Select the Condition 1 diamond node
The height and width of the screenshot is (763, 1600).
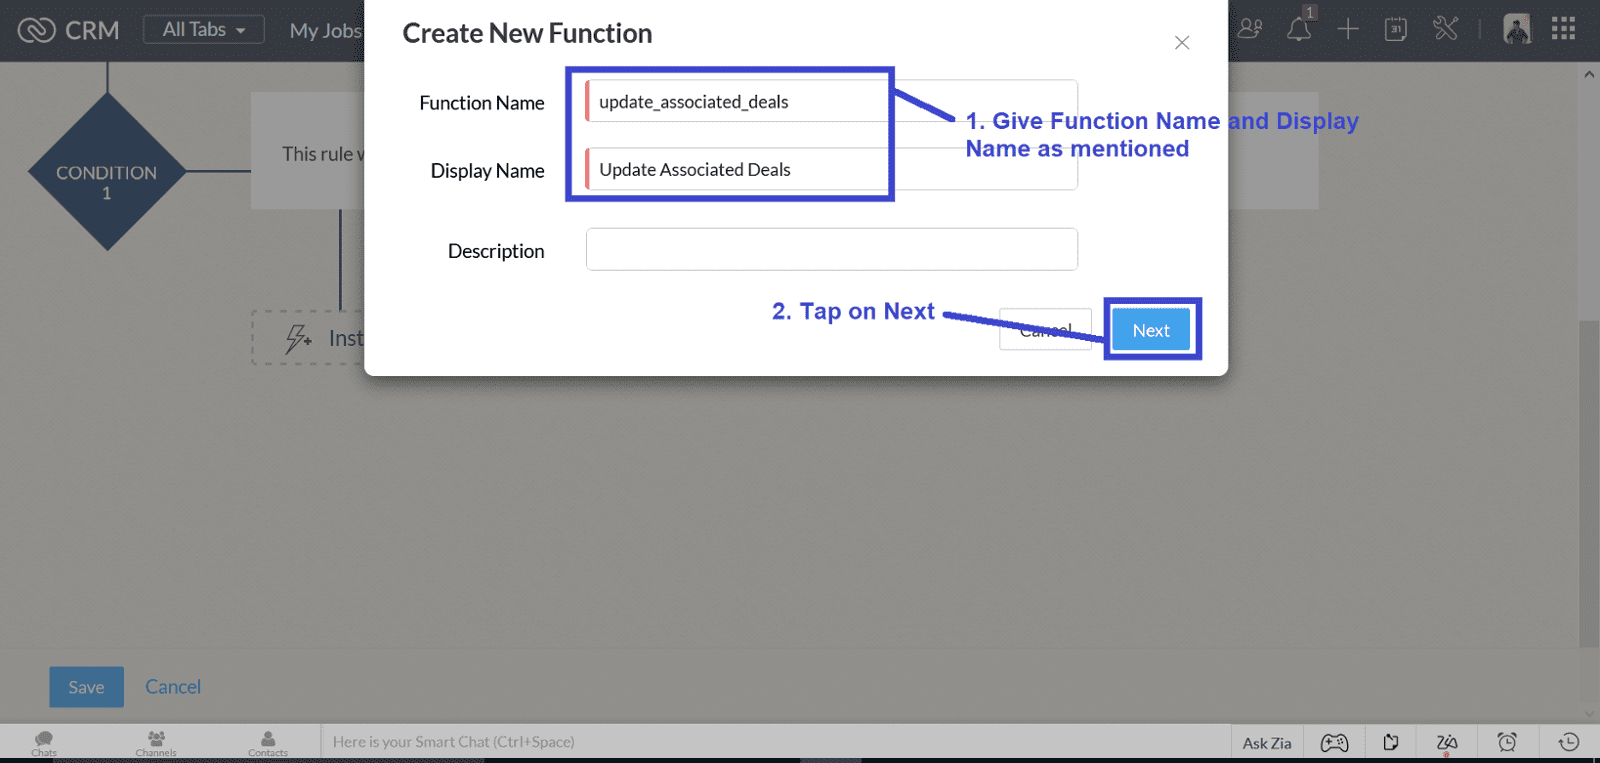[107, 172]
